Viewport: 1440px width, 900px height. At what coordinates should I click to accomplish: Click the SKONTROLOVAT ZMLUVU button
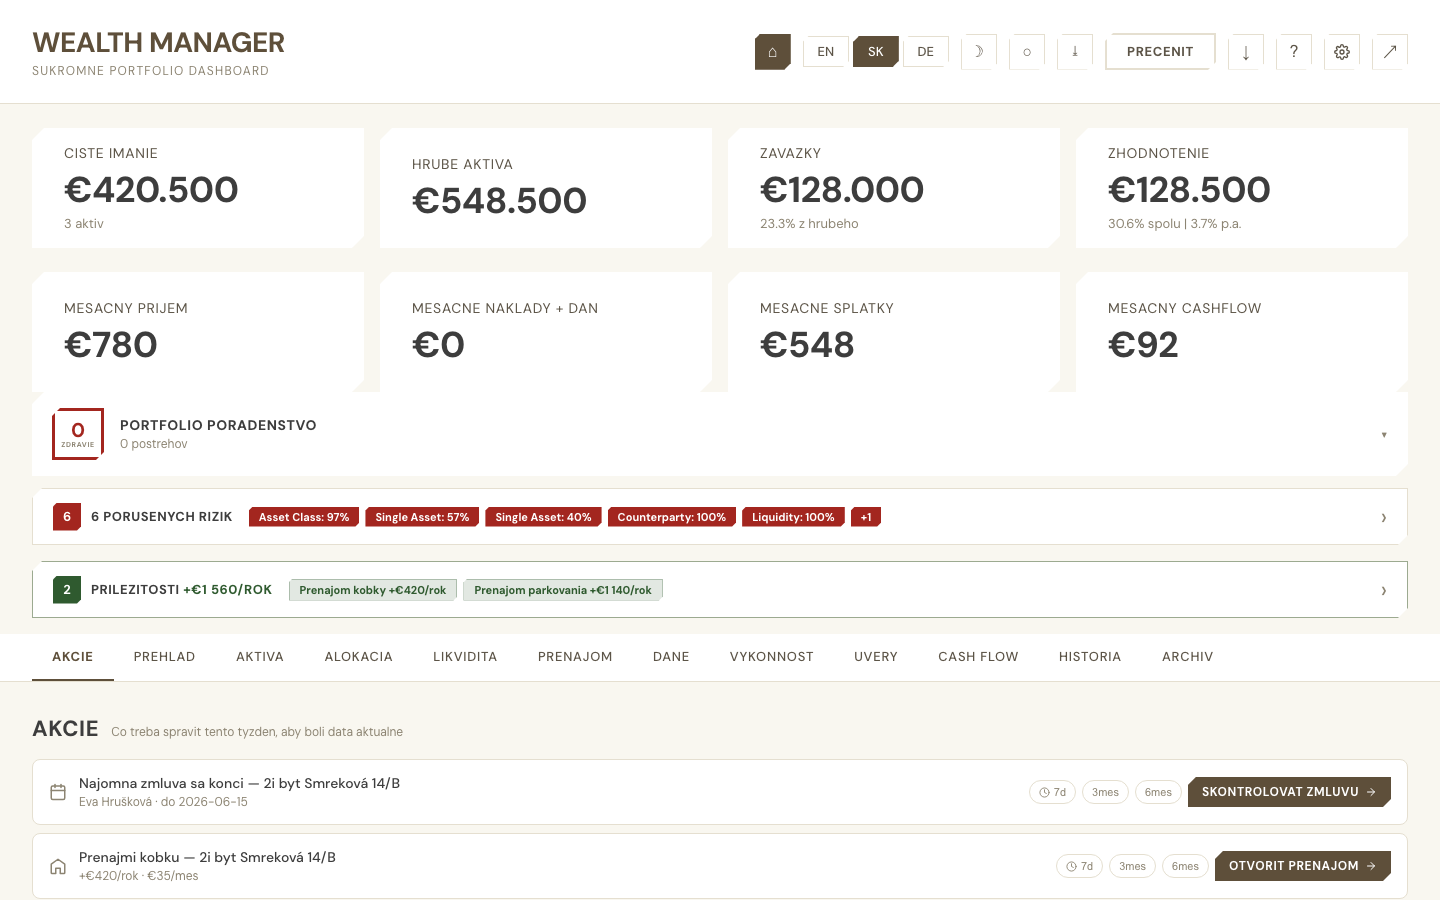(1289, 791)
